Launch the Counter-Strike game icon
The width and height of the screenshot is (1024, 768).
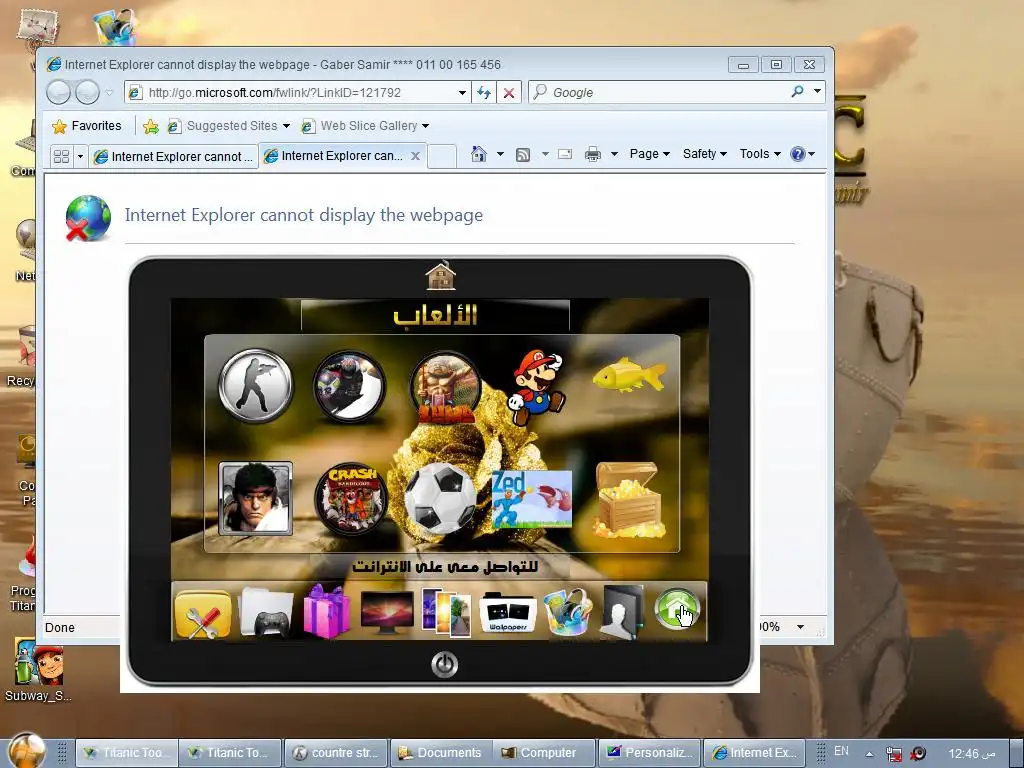coord(255,385)
